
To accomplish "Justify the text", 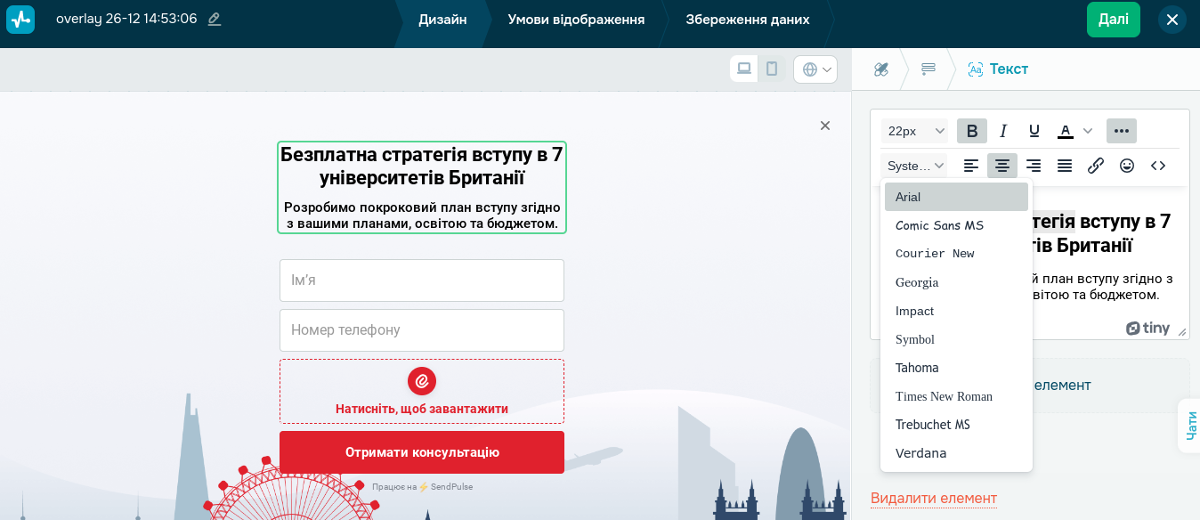I will 1065,166.
